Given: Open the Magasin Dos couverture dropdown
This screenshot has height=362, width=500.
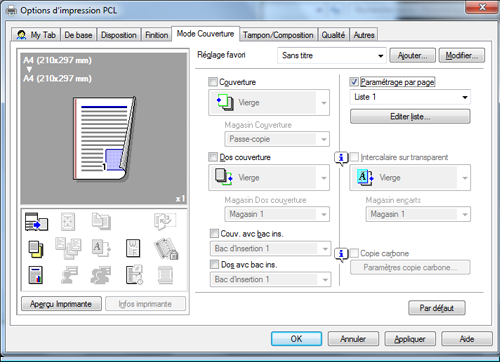Looking at the screenshot, I should click(x=277, y=214).
